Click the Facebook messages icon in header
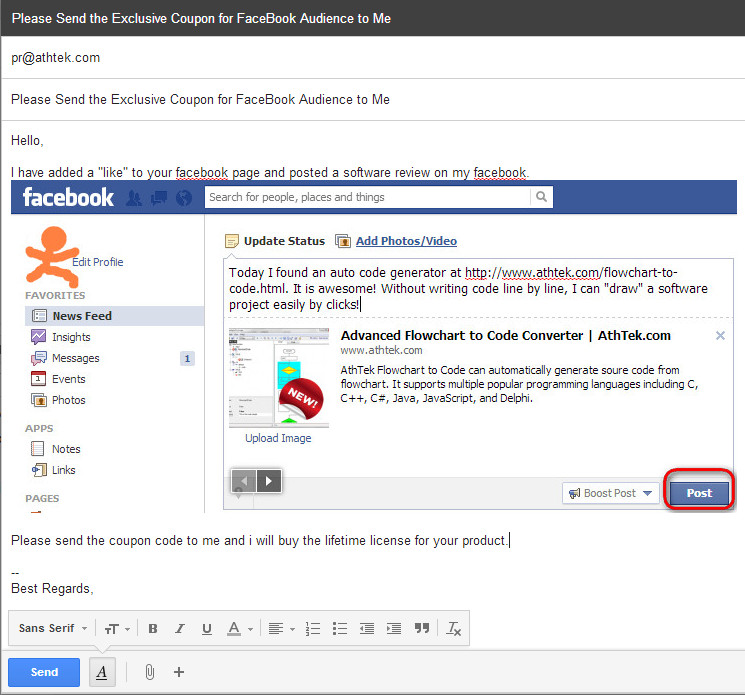Image resolution: width=745 pixels, height=695 pixels. click(x=159, y=198)
